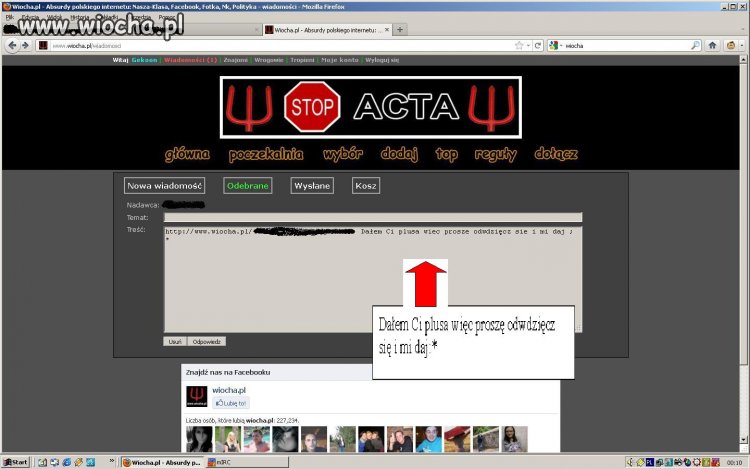This screenshot has height=469, width=750.
Task: Open the top section
Action: (447, 154)
